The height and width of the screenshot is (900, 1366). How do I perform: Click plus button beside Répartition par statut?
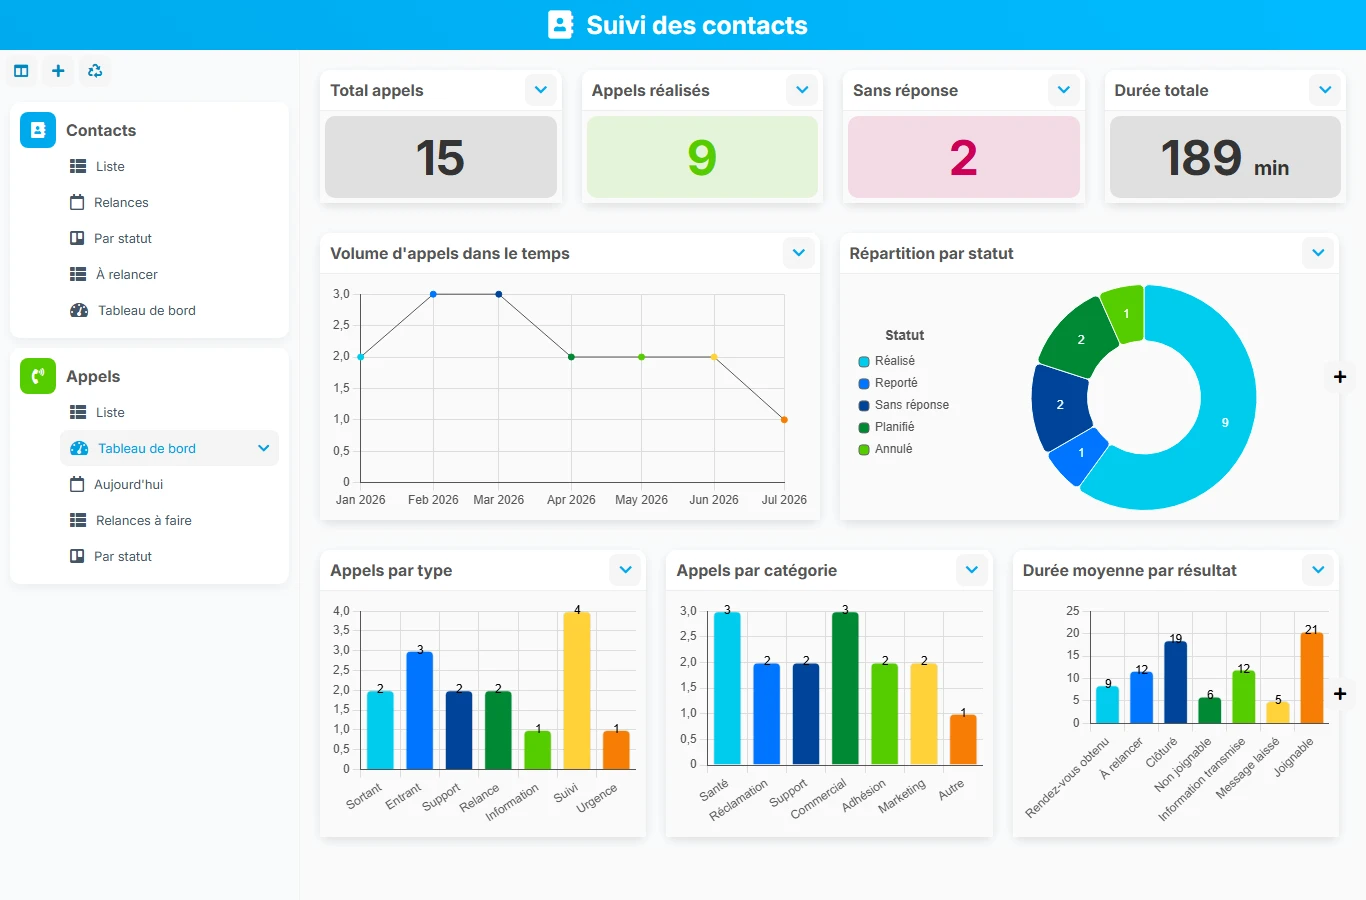point(1340,377)
